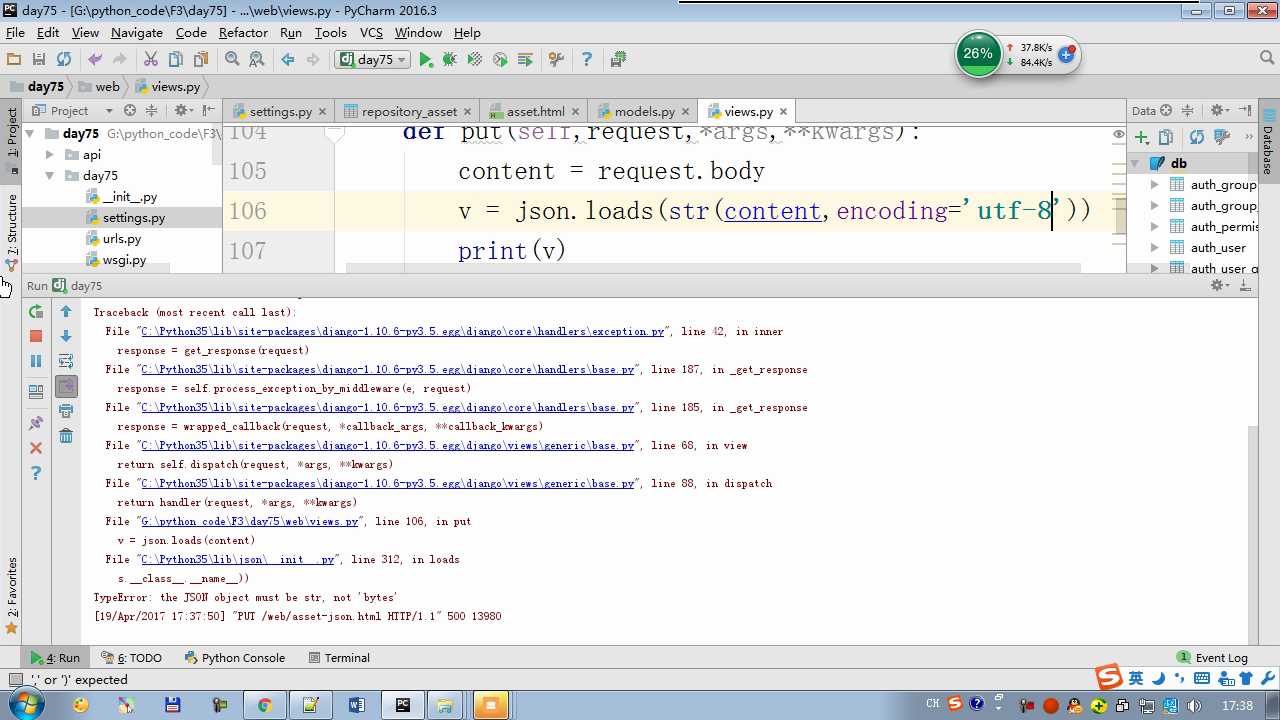Open the Settings wrench icon
Image resolution: width=1280 pixels, height=720 pixels.
[556, 60]
